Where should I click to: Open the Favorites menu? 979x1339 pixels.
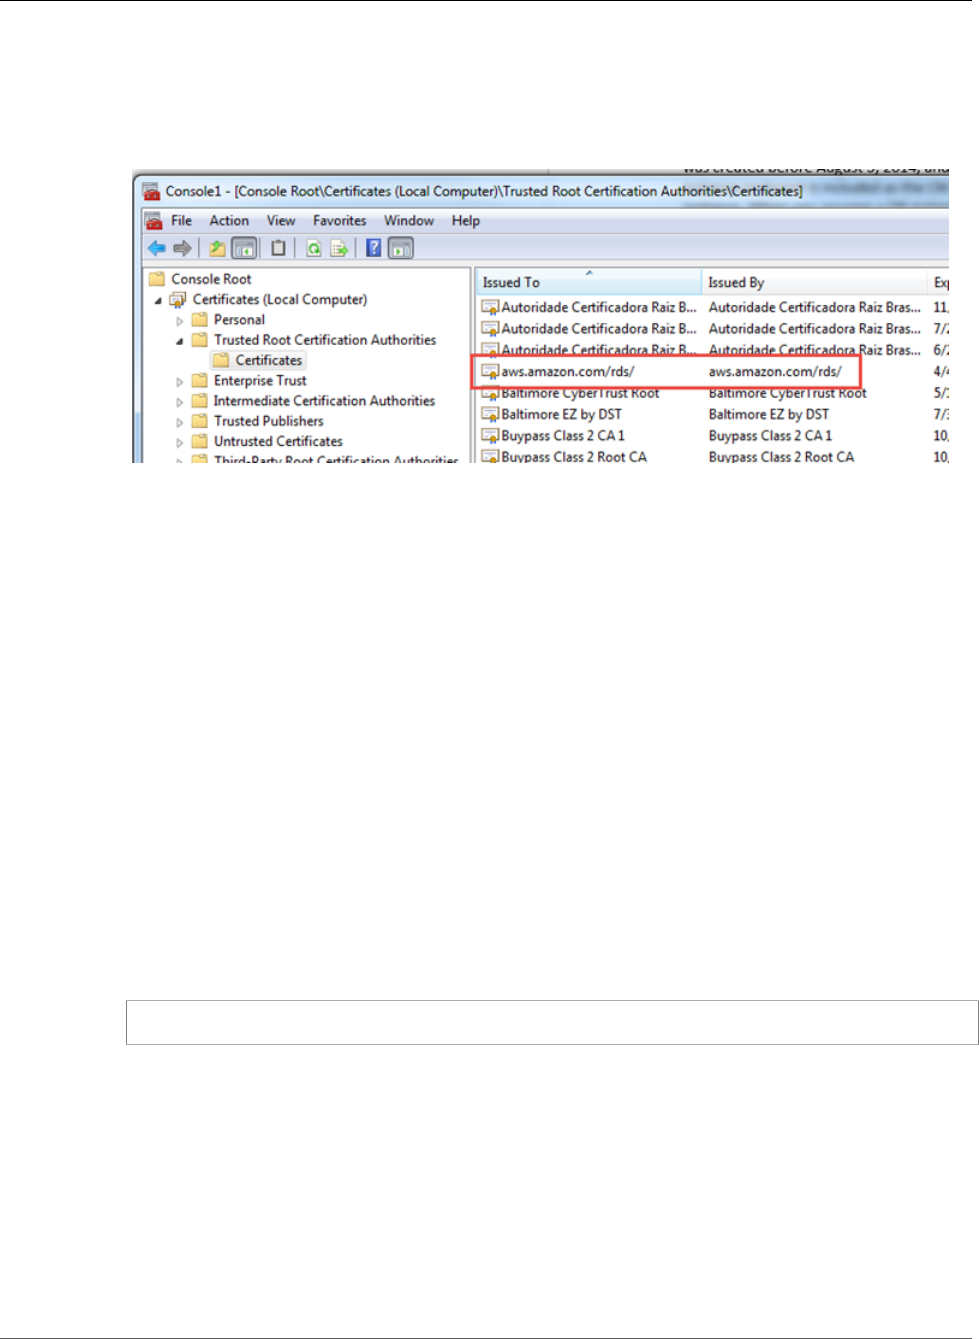340,220
